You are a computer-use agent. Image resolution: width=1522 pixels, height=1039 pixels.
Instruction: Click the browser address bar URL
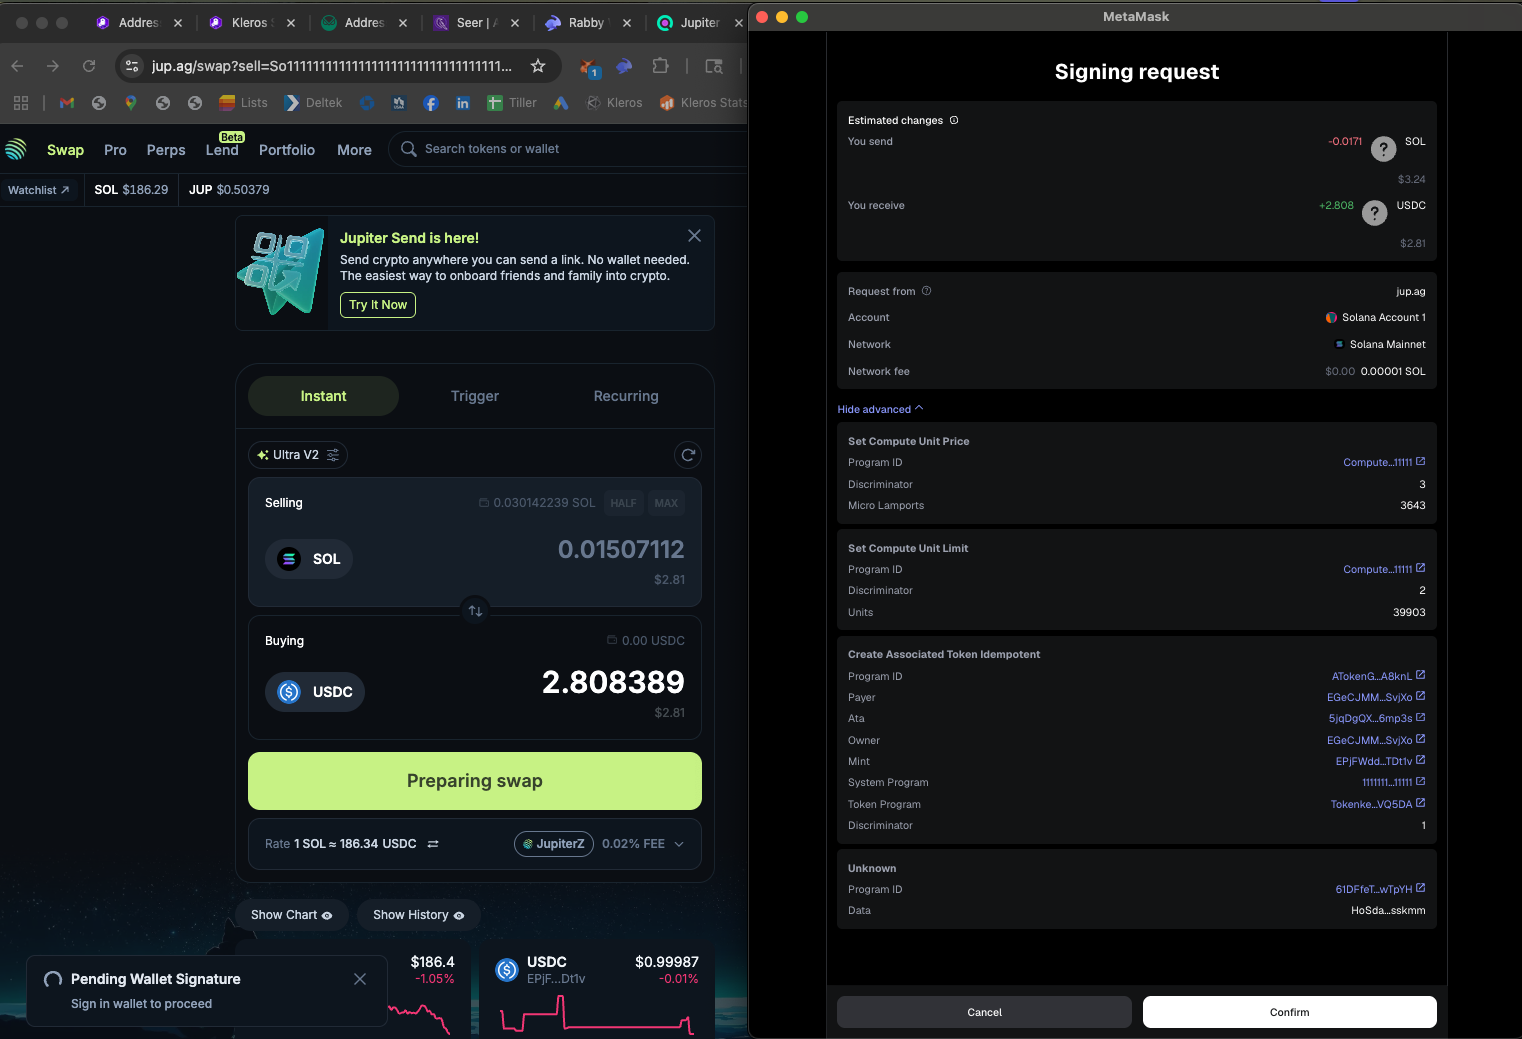tap(332, 66)
